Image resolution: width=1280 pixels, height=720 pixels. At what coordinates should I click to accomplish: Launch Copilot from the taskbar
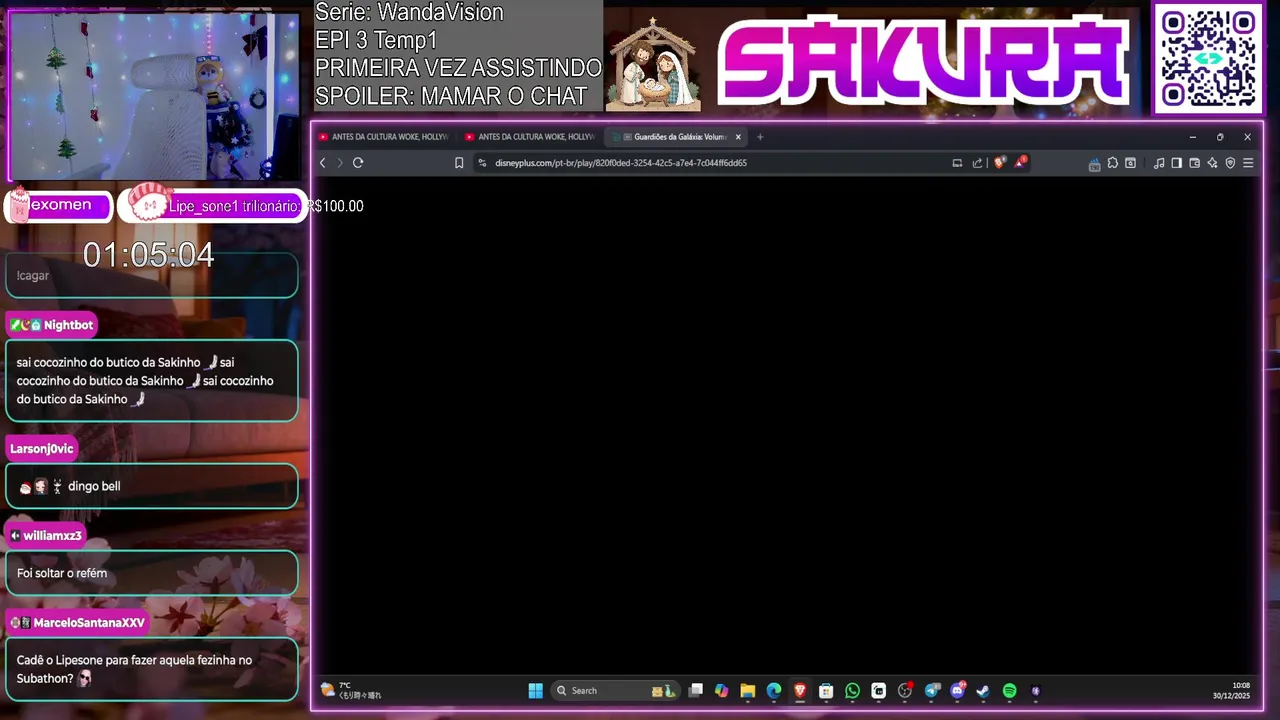pos(721,691)
